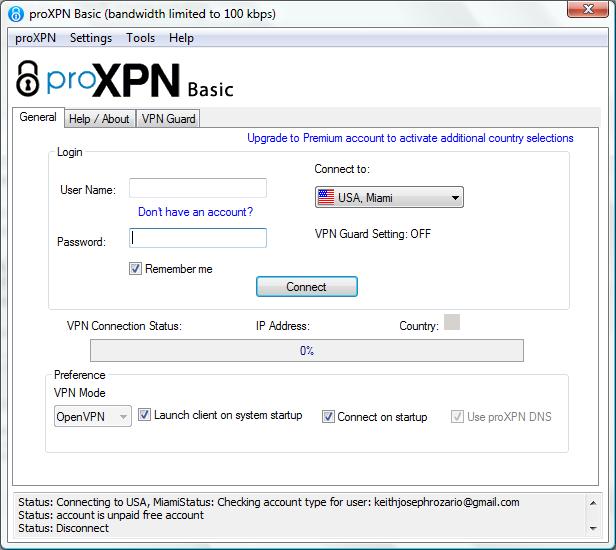Switch to the Help / About tab

(99, 119)
